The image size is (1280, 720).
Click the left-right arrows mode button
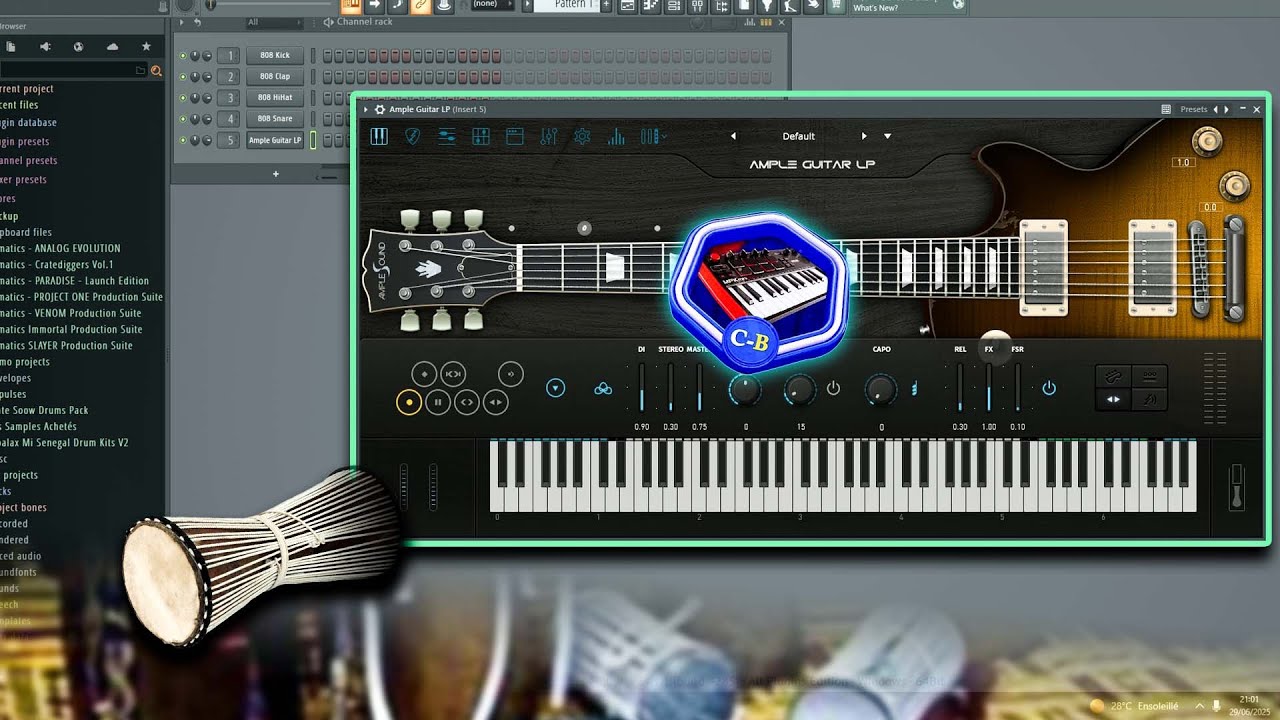[1113, 399]
